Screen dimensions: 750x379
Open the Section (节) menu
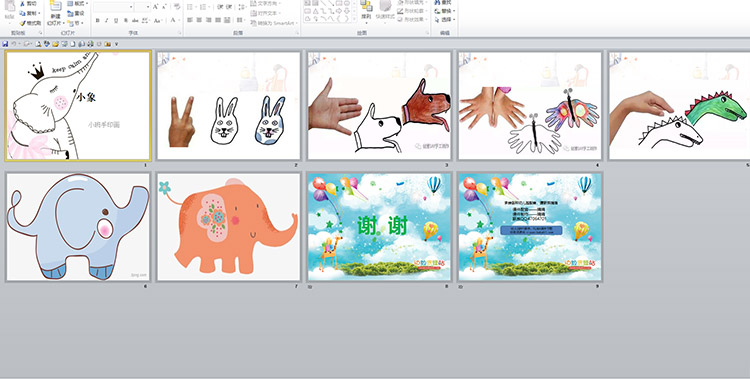(x=75, y=22)
